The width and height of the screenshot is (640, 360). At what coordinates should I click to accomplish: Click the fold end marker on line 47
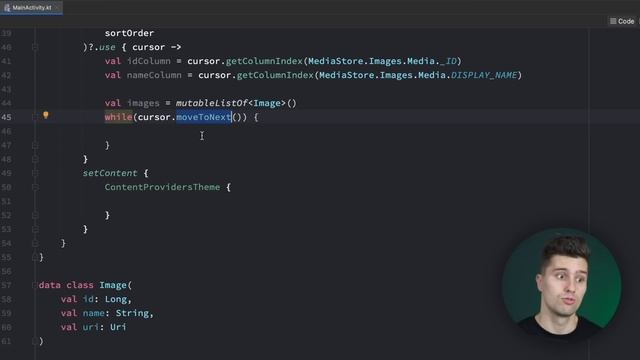tap(35, 145)
